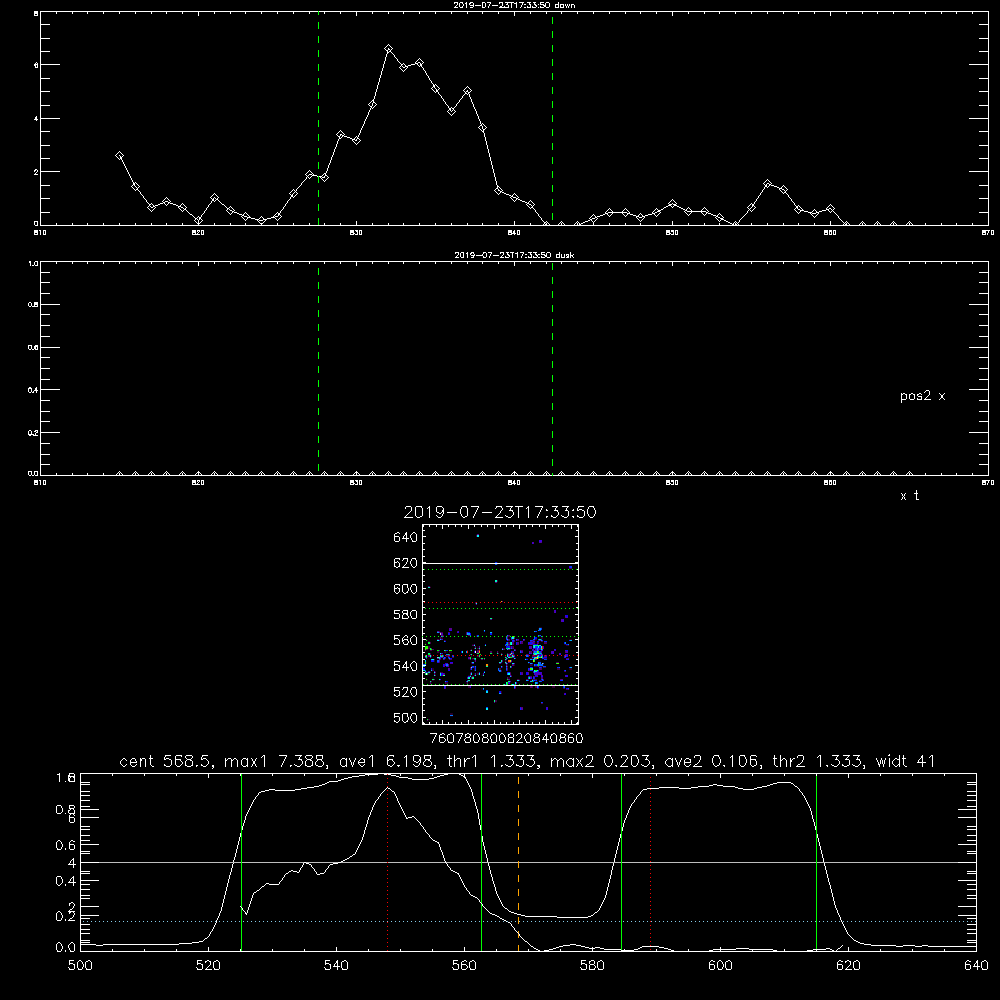The width and height of the screenshot is (1000, 1000).
Task: Click bottom plot x-axis label 540
Action: (x=336, y=966)
